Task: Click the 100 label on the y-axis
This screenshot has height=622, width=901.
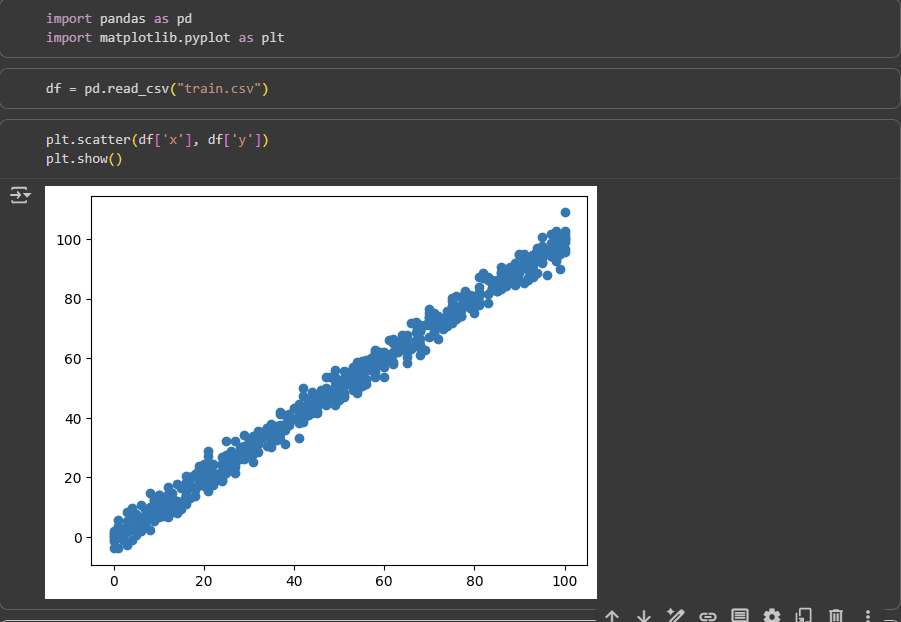Action: 68,240
